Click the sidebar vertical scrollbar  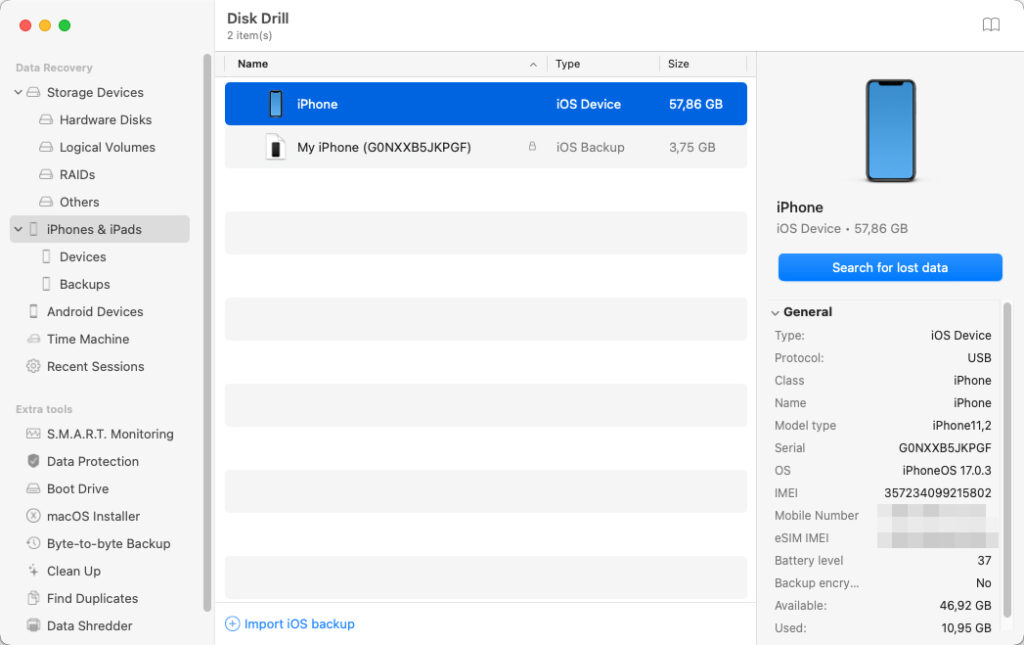207,332
